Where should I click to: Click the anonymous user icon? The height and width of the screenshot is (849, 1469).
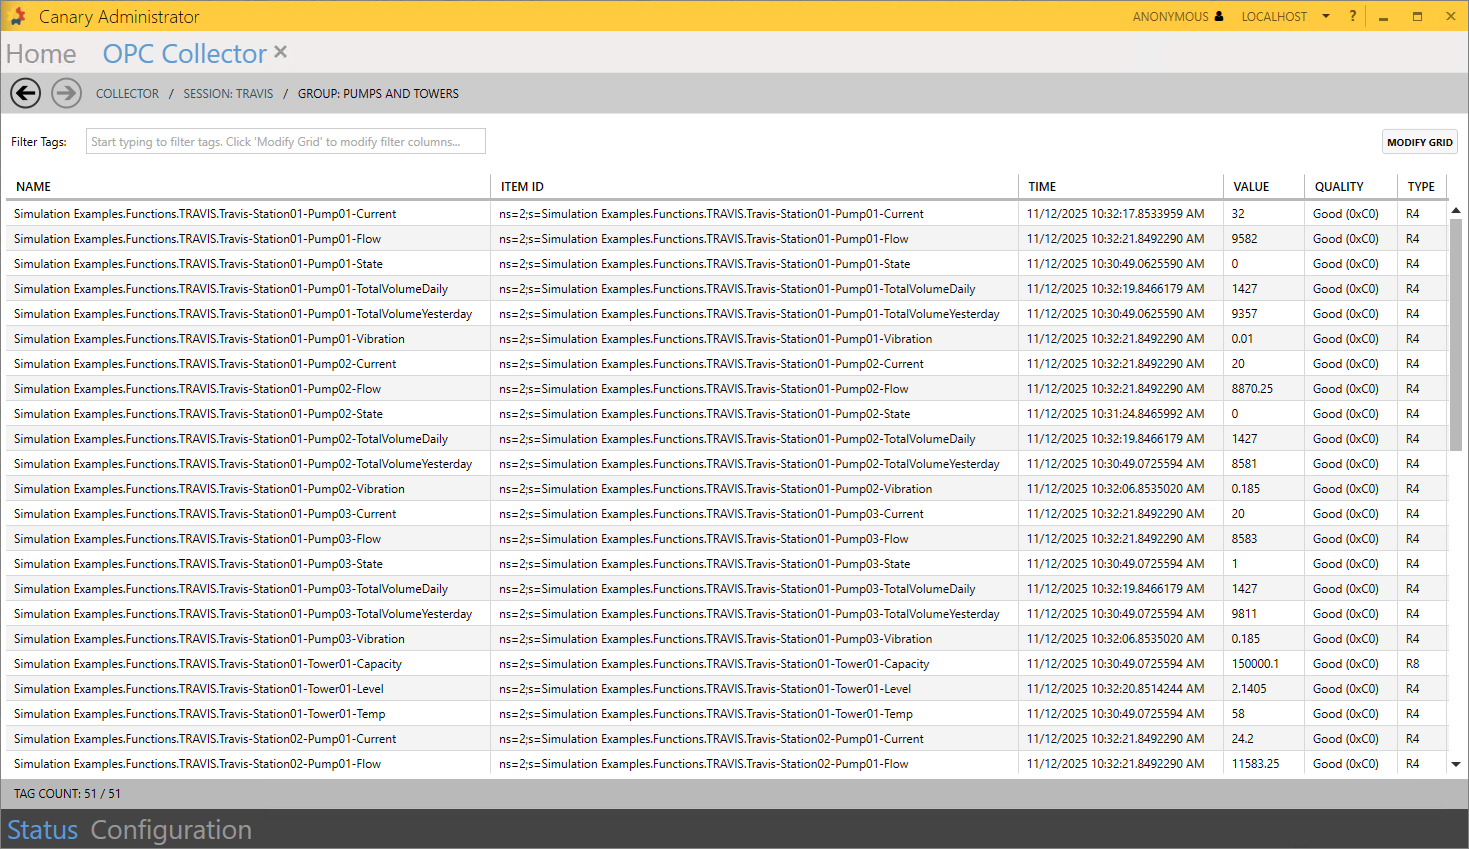click(x=1219, y=16)
